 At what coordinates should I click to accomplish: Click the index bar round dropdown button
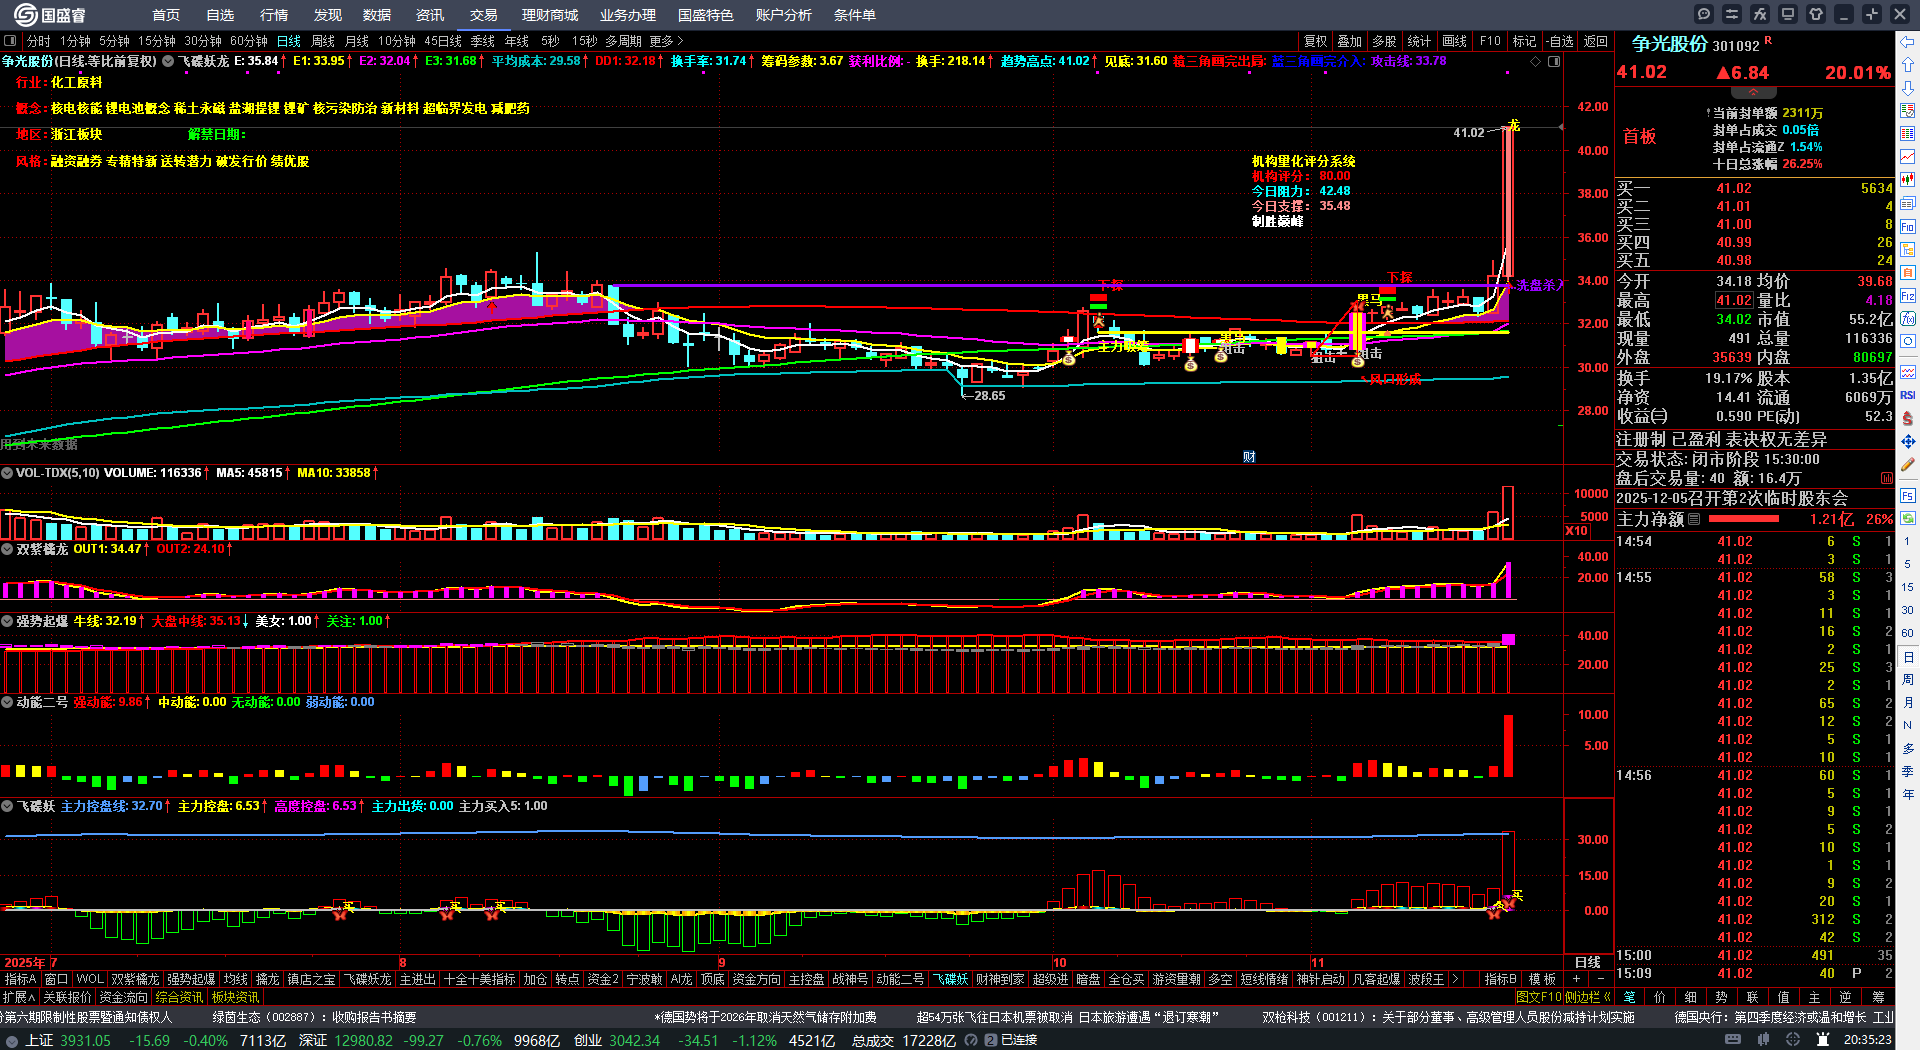coord(10,1040)
